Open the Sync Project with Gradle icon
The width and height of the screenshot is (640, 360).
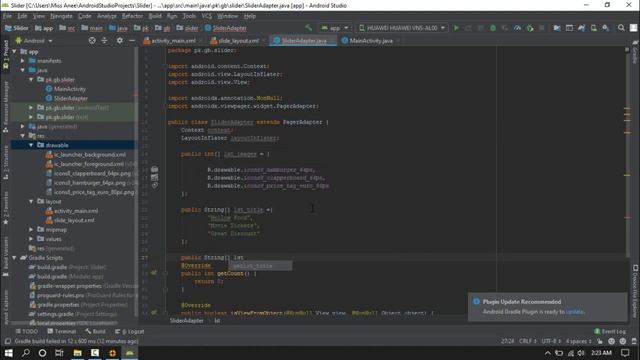pos(581,28)
